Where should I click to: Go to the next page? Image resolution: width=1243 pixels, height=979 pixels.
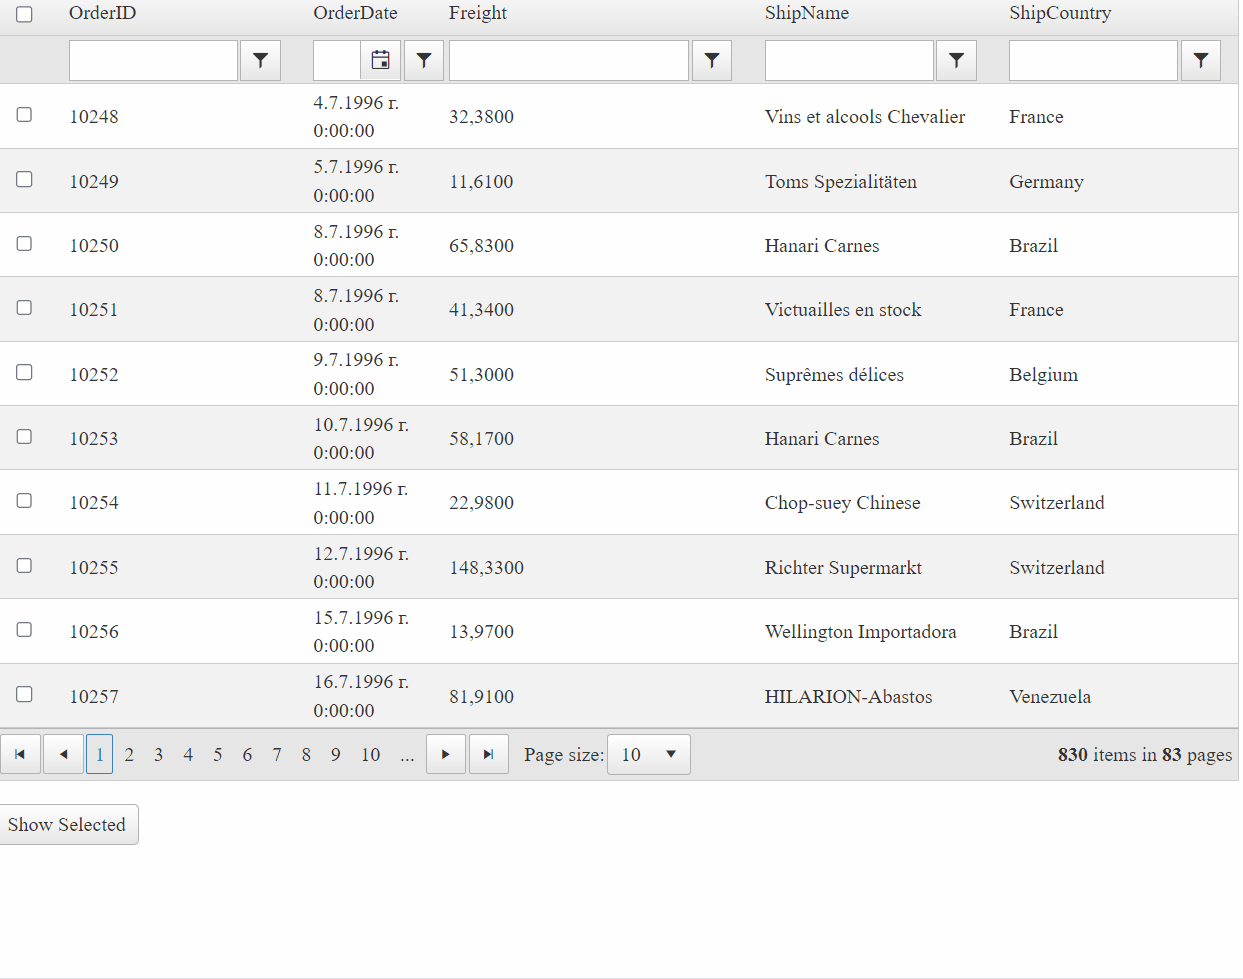click(x=445, y=754)
